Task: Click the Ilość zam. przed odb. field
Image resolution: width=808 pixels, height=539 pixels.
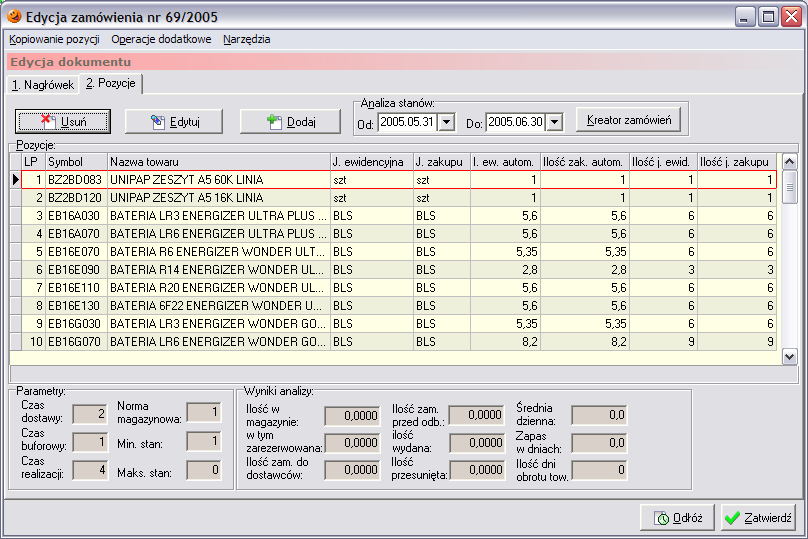Action: click(x=477, y=415)
